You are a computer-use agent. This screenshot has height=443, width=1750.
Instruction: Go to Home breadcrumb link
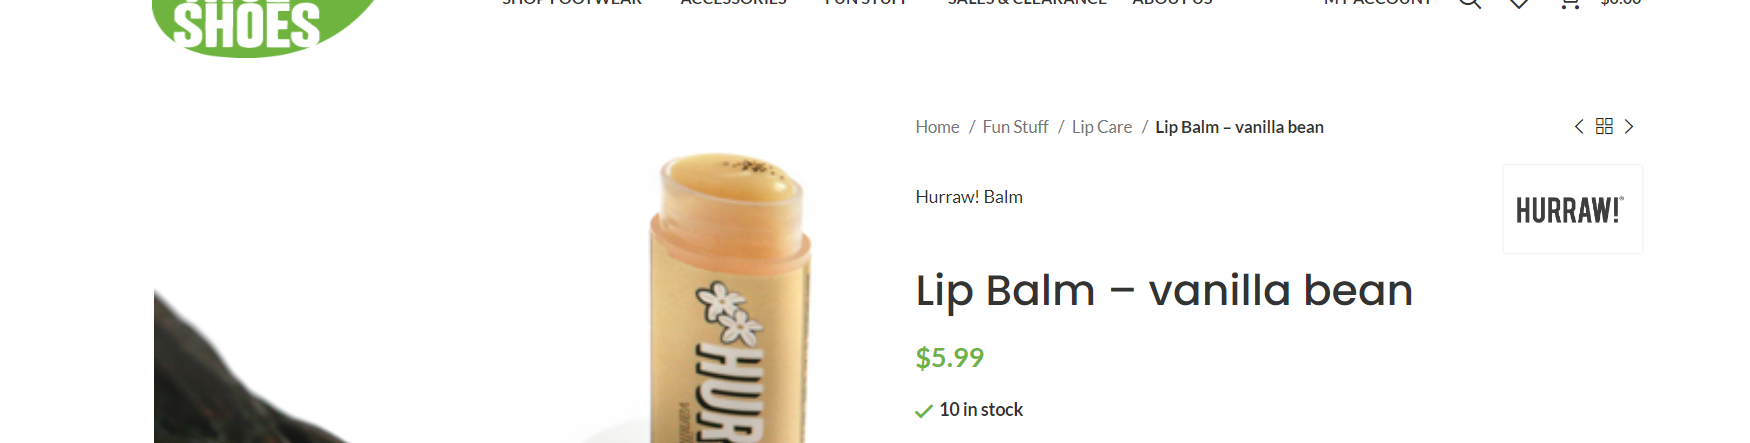(x=937, y=127)
